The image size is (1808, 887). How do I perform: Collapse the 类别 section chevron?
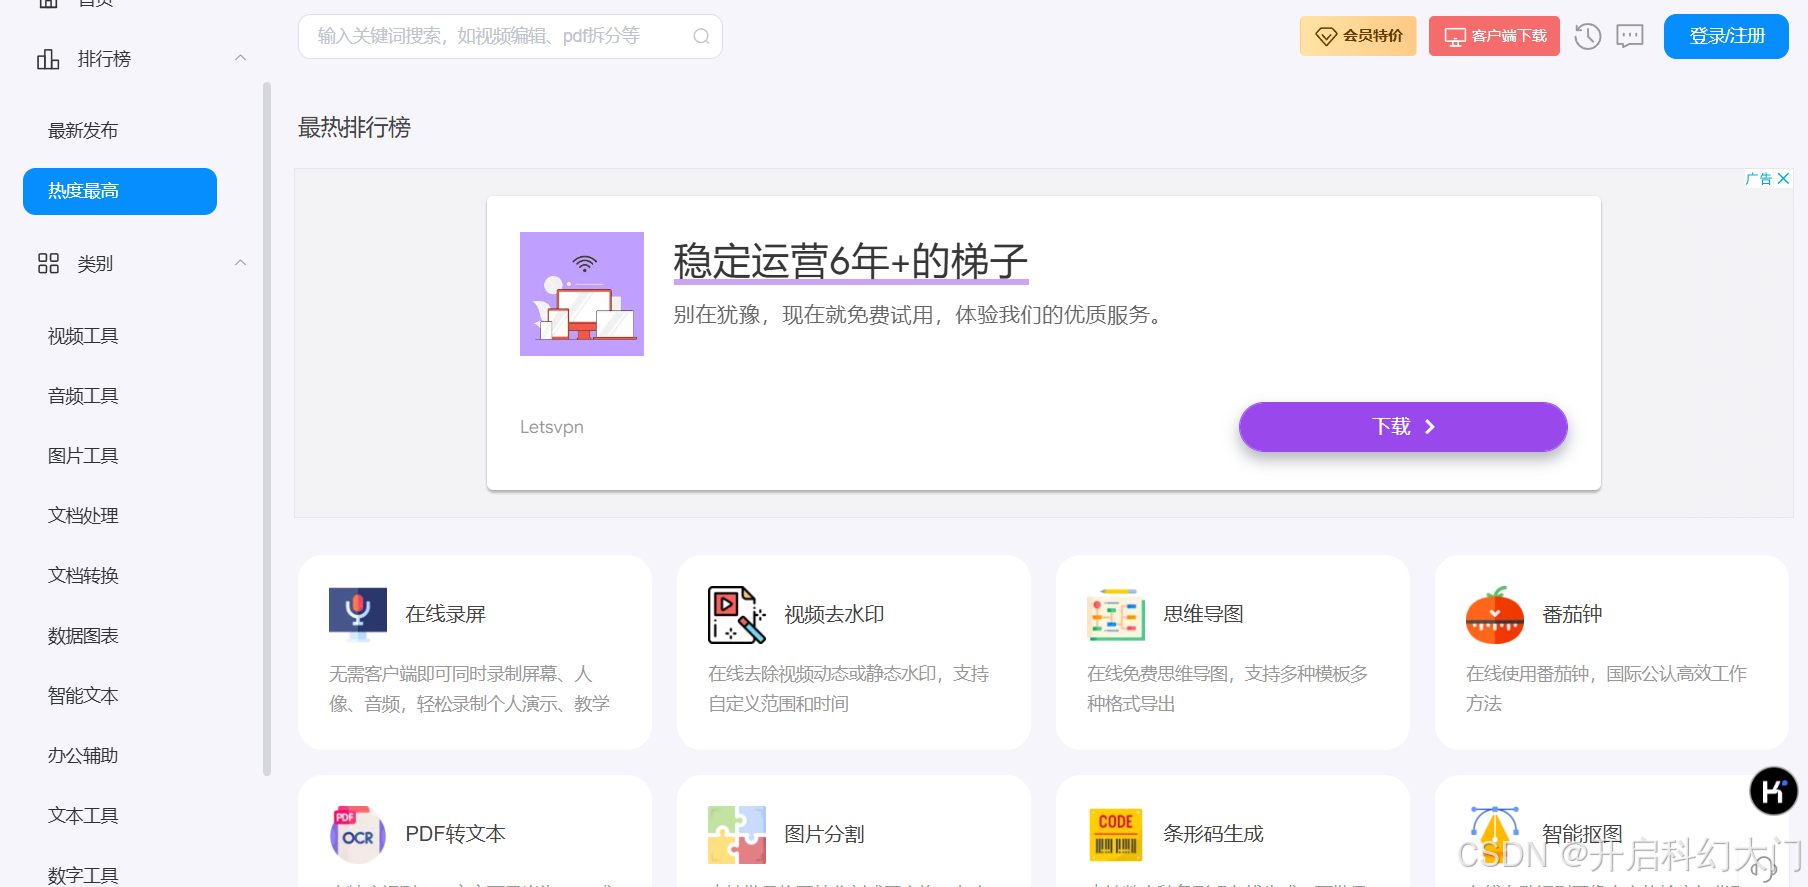tap(240, 263)
